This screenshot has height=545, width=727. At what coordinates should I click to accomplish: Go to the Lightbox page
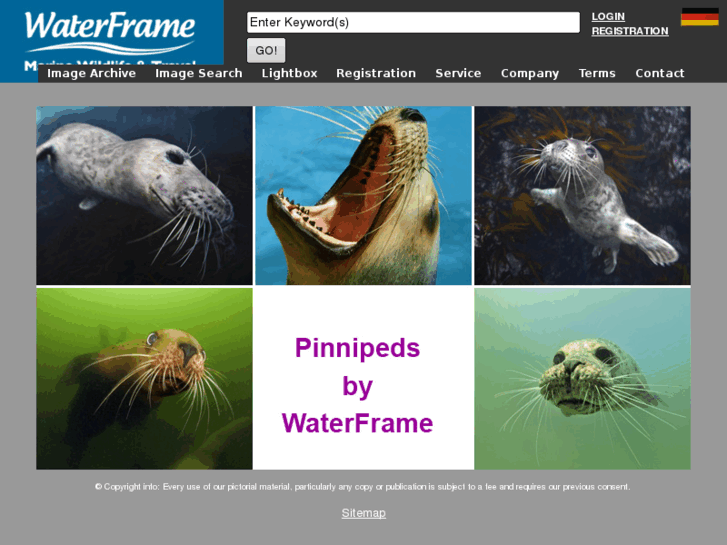tap(289, 73)
